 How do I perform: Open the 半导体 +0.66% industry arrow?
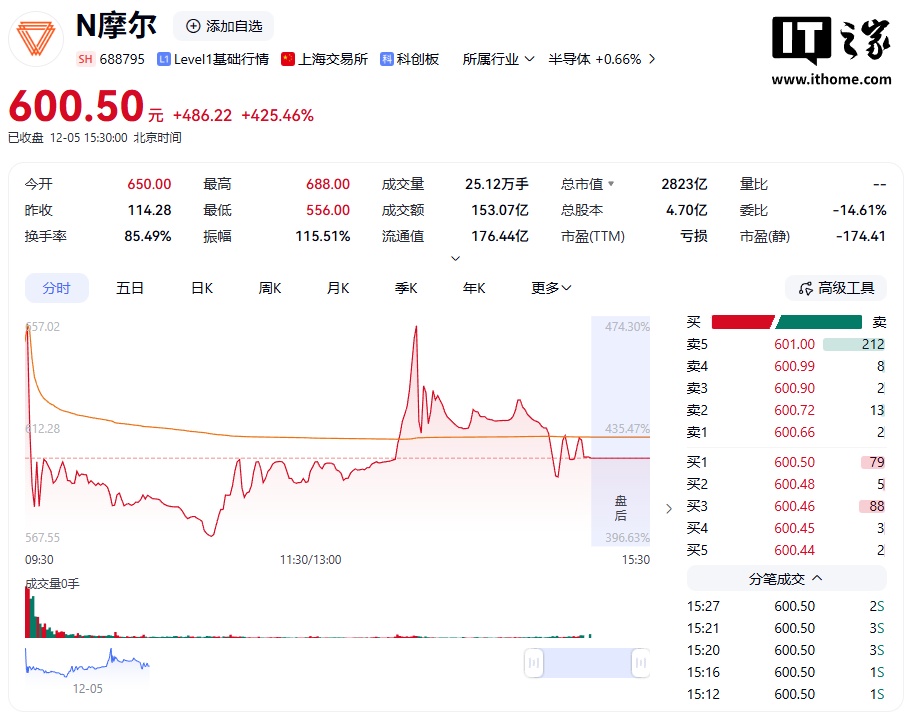coord(652,59)
